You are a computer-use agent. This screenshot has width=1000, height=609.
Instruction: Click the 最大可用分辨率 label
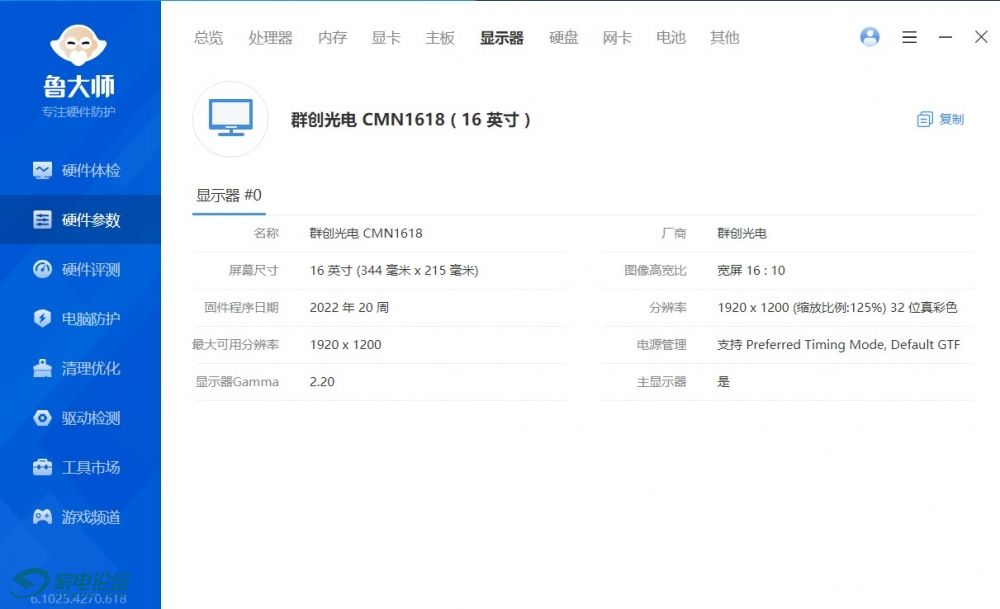pos(235,345)
